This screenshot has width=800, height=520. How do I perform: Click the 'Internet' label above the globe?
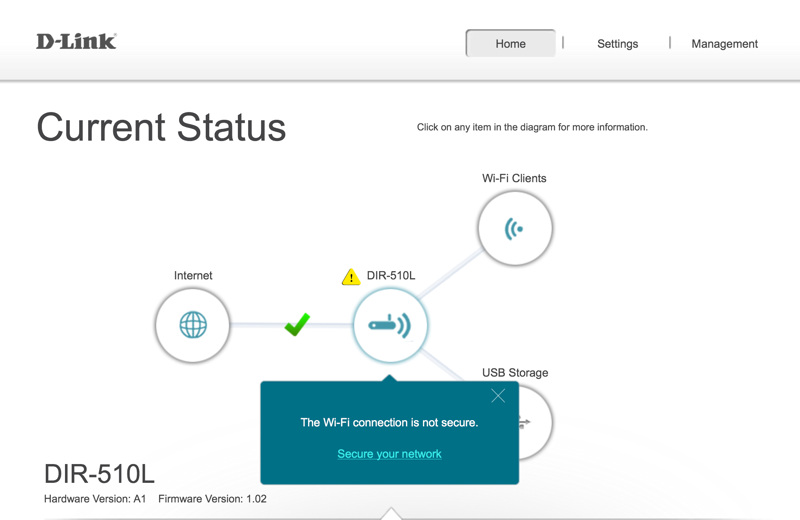click(x=193, y=276)
